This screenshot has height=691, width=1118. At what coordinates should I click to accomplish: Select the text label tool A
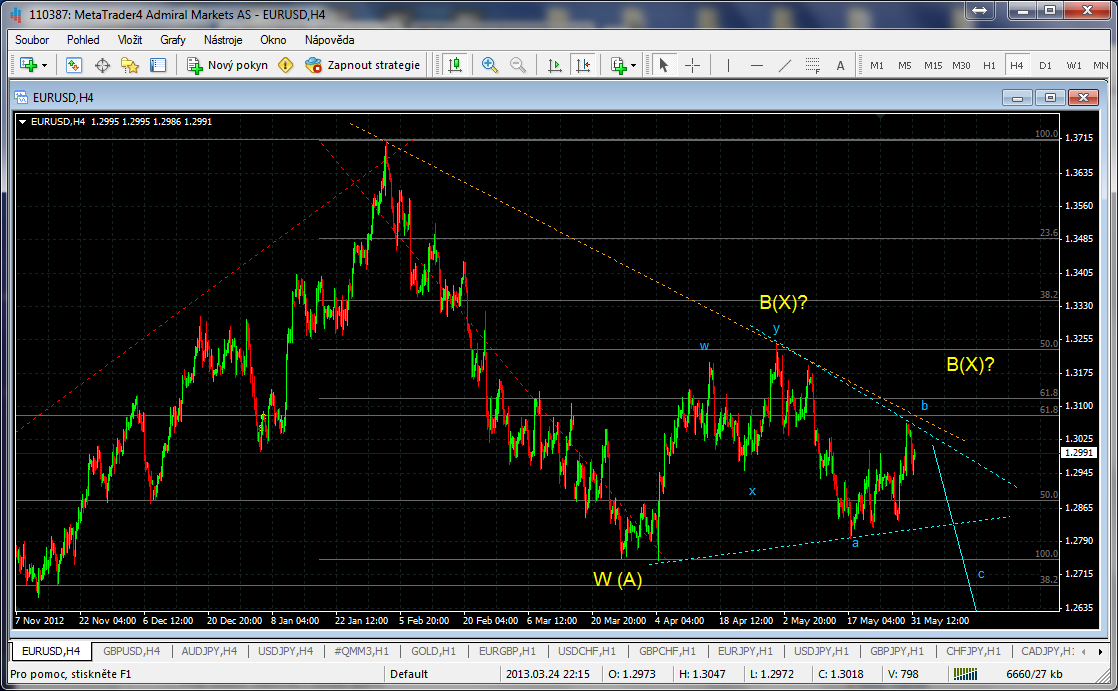coord(840,65)
